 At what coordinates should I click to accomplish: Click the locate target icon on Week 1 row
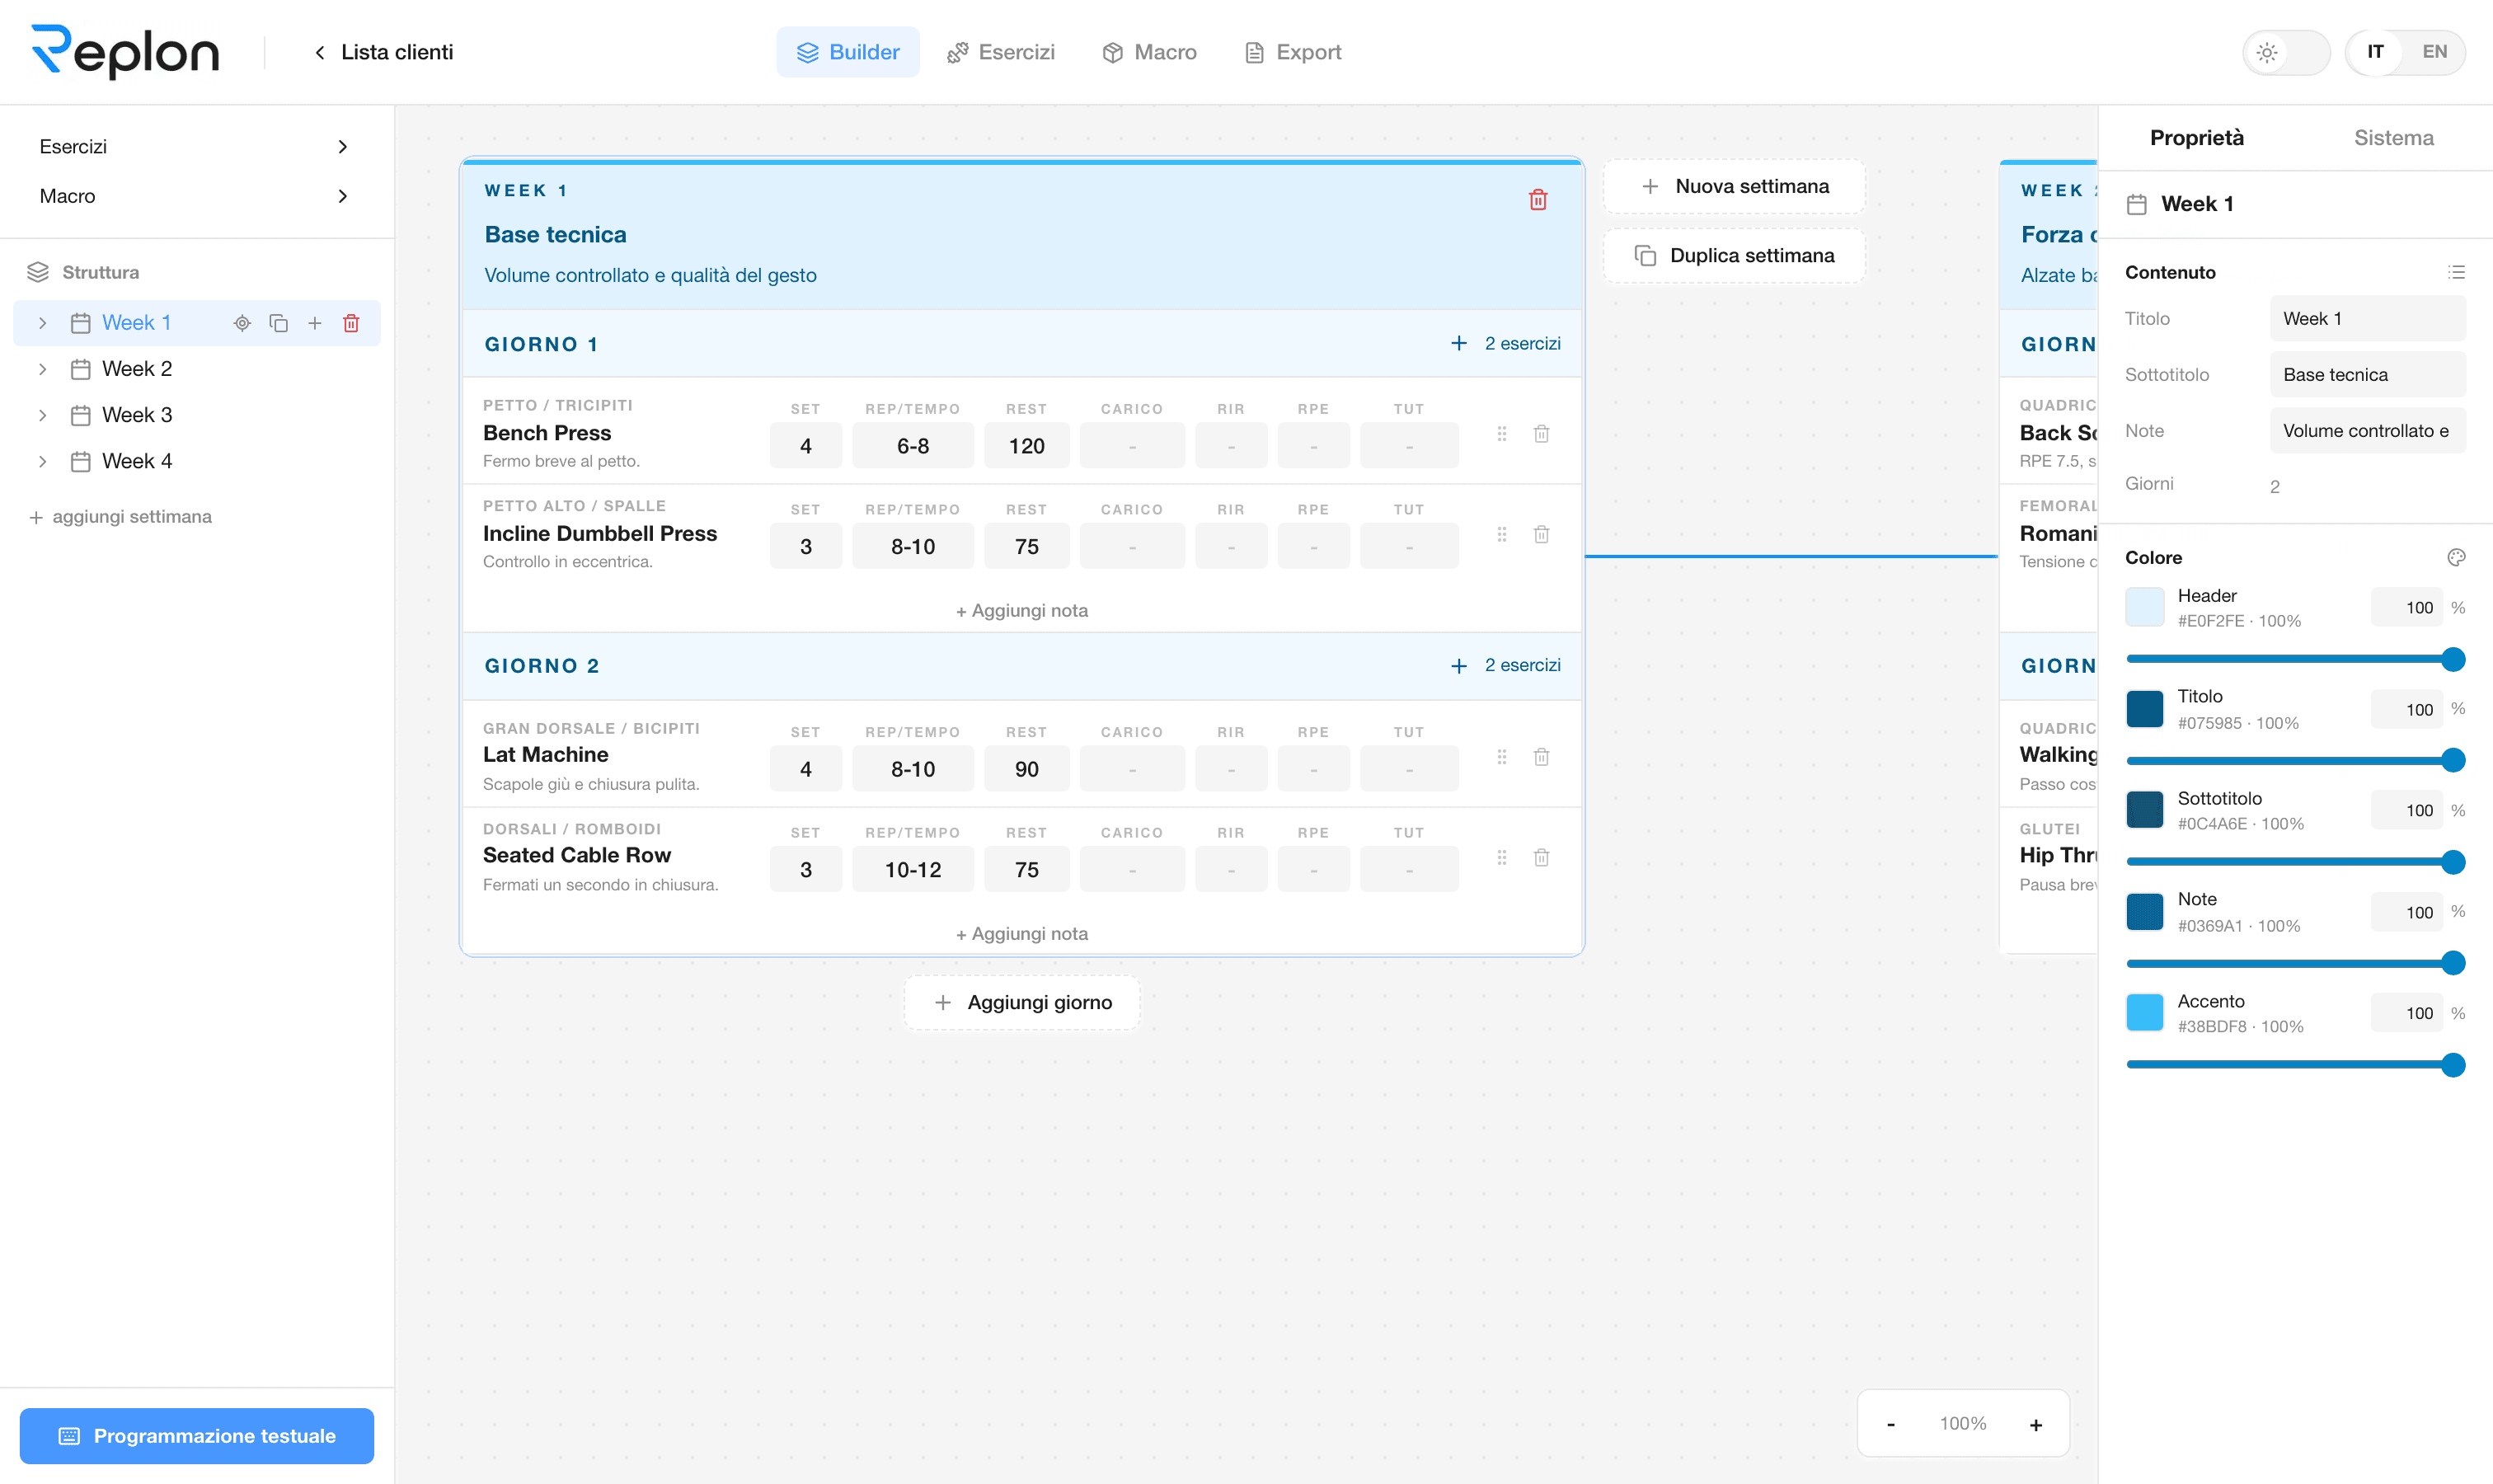(x=242, y=323)
